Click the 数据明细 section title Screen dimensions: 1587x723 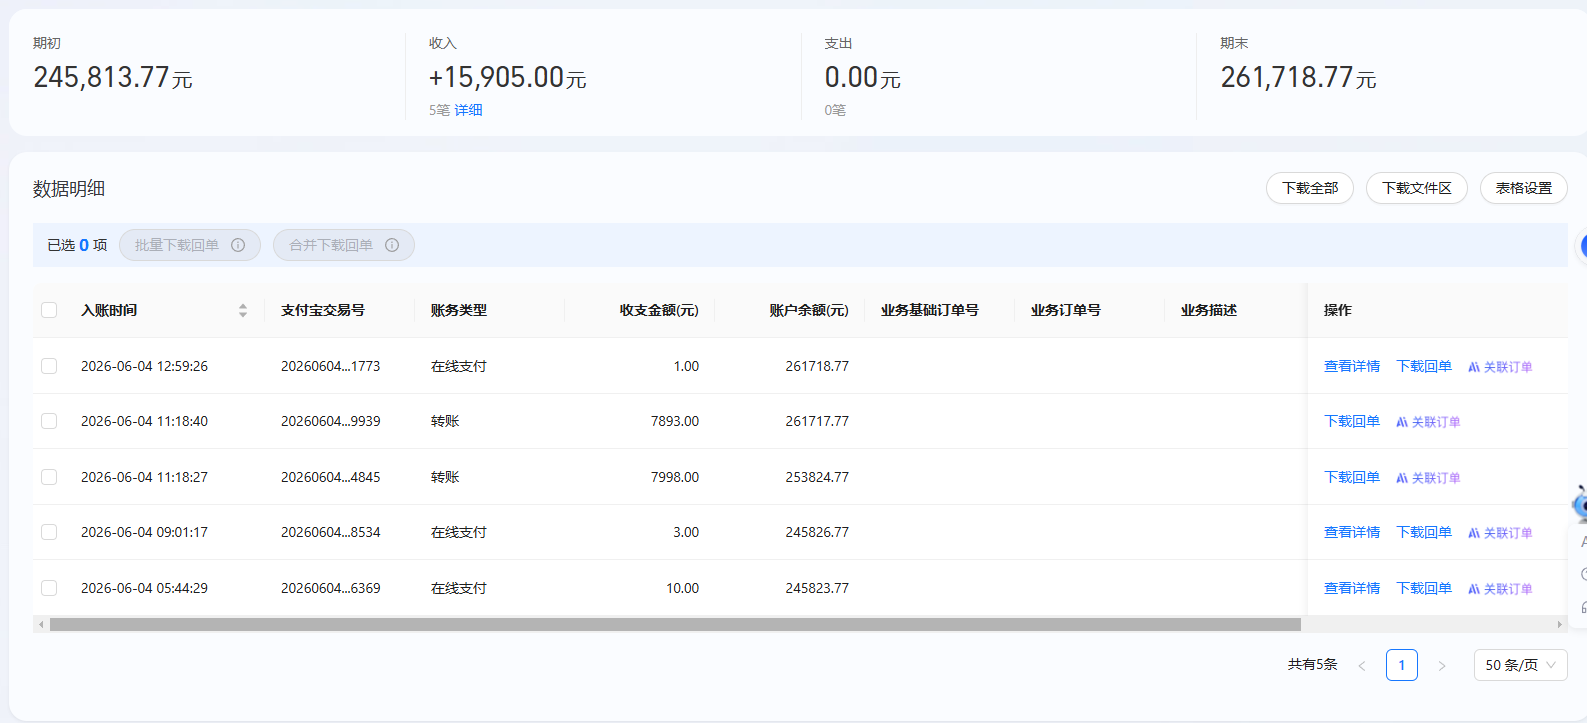point(69,188)
